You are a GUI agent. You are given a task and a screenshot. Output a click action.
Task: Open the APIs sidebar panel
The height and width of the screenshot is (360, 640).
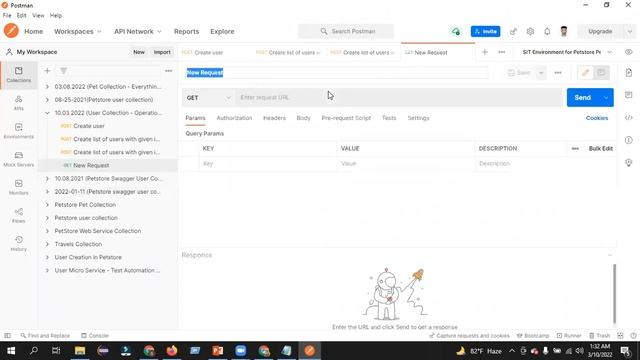tap(18, 103)
